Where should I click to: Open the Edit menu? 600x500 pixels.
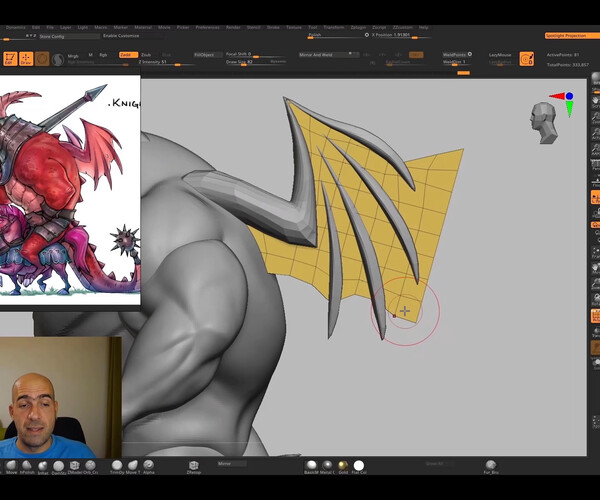[x=36, y=28]
